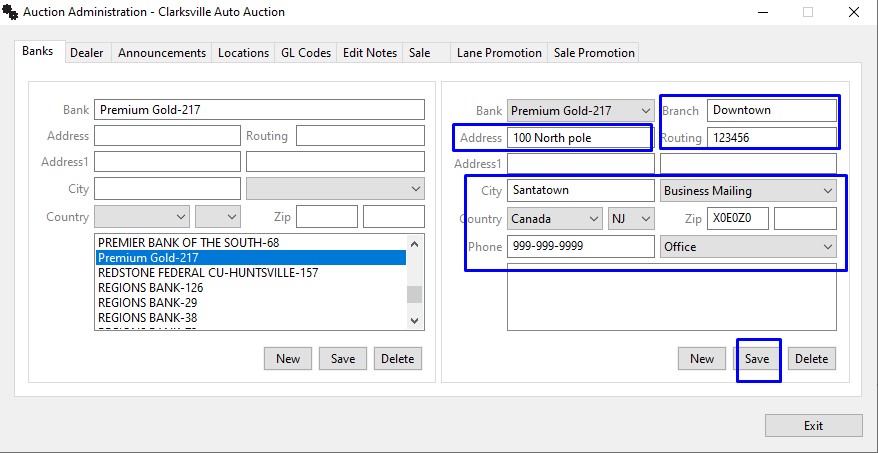
Task: Select the GL Codes tab
Action: point(305,53)
